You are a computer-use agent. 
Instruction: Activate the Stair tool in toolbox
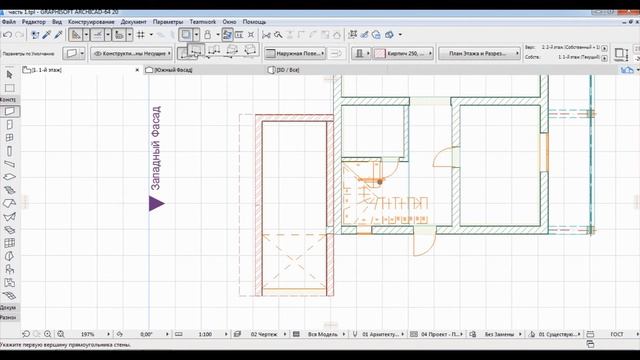pos(9,190)
